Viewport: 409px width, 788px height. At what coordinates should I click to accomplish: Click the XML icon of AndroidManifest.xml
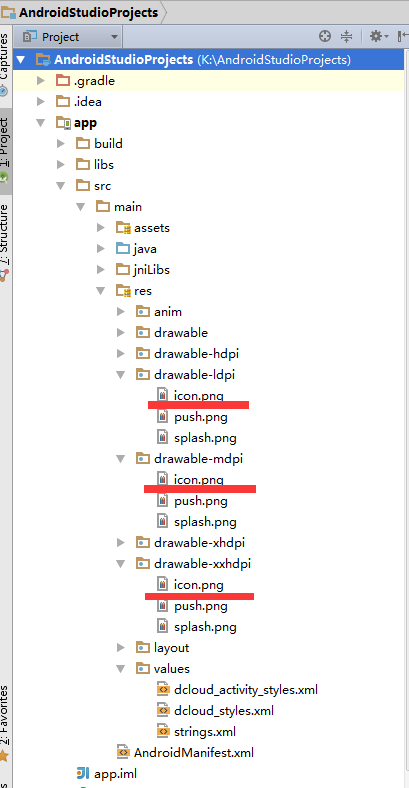point(123,752)
